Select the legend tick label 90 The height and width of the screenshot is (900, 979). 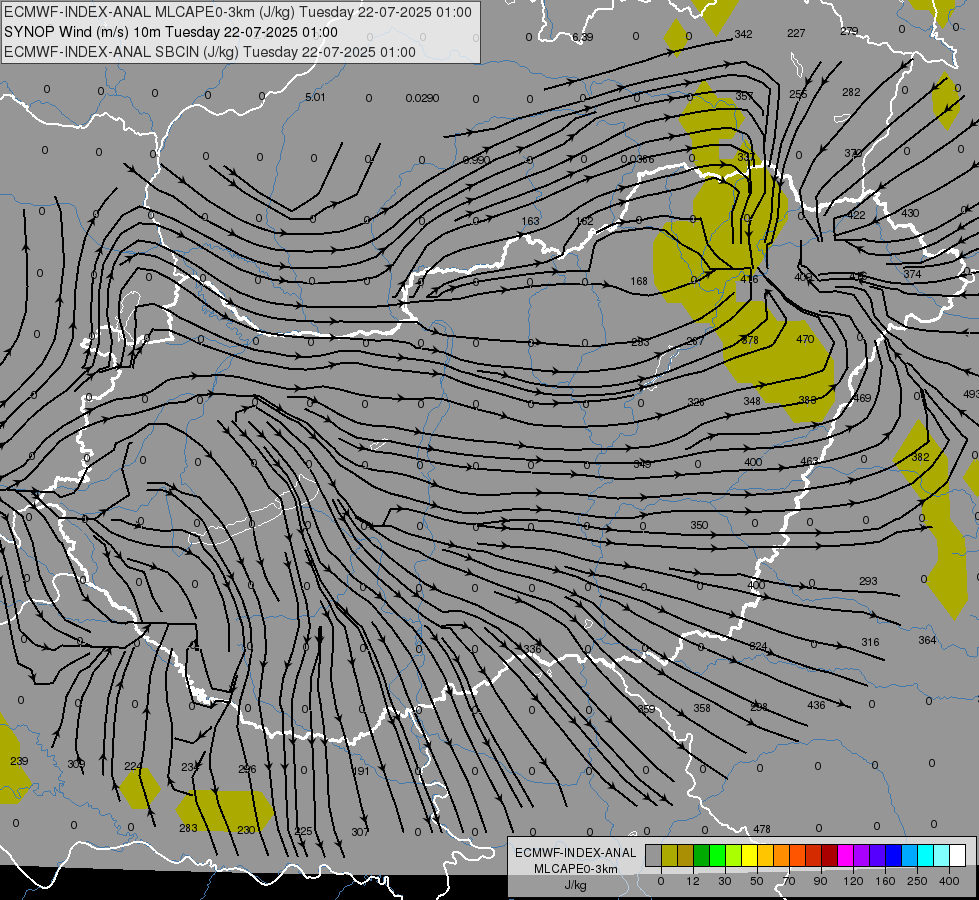(x=820, y=881)
